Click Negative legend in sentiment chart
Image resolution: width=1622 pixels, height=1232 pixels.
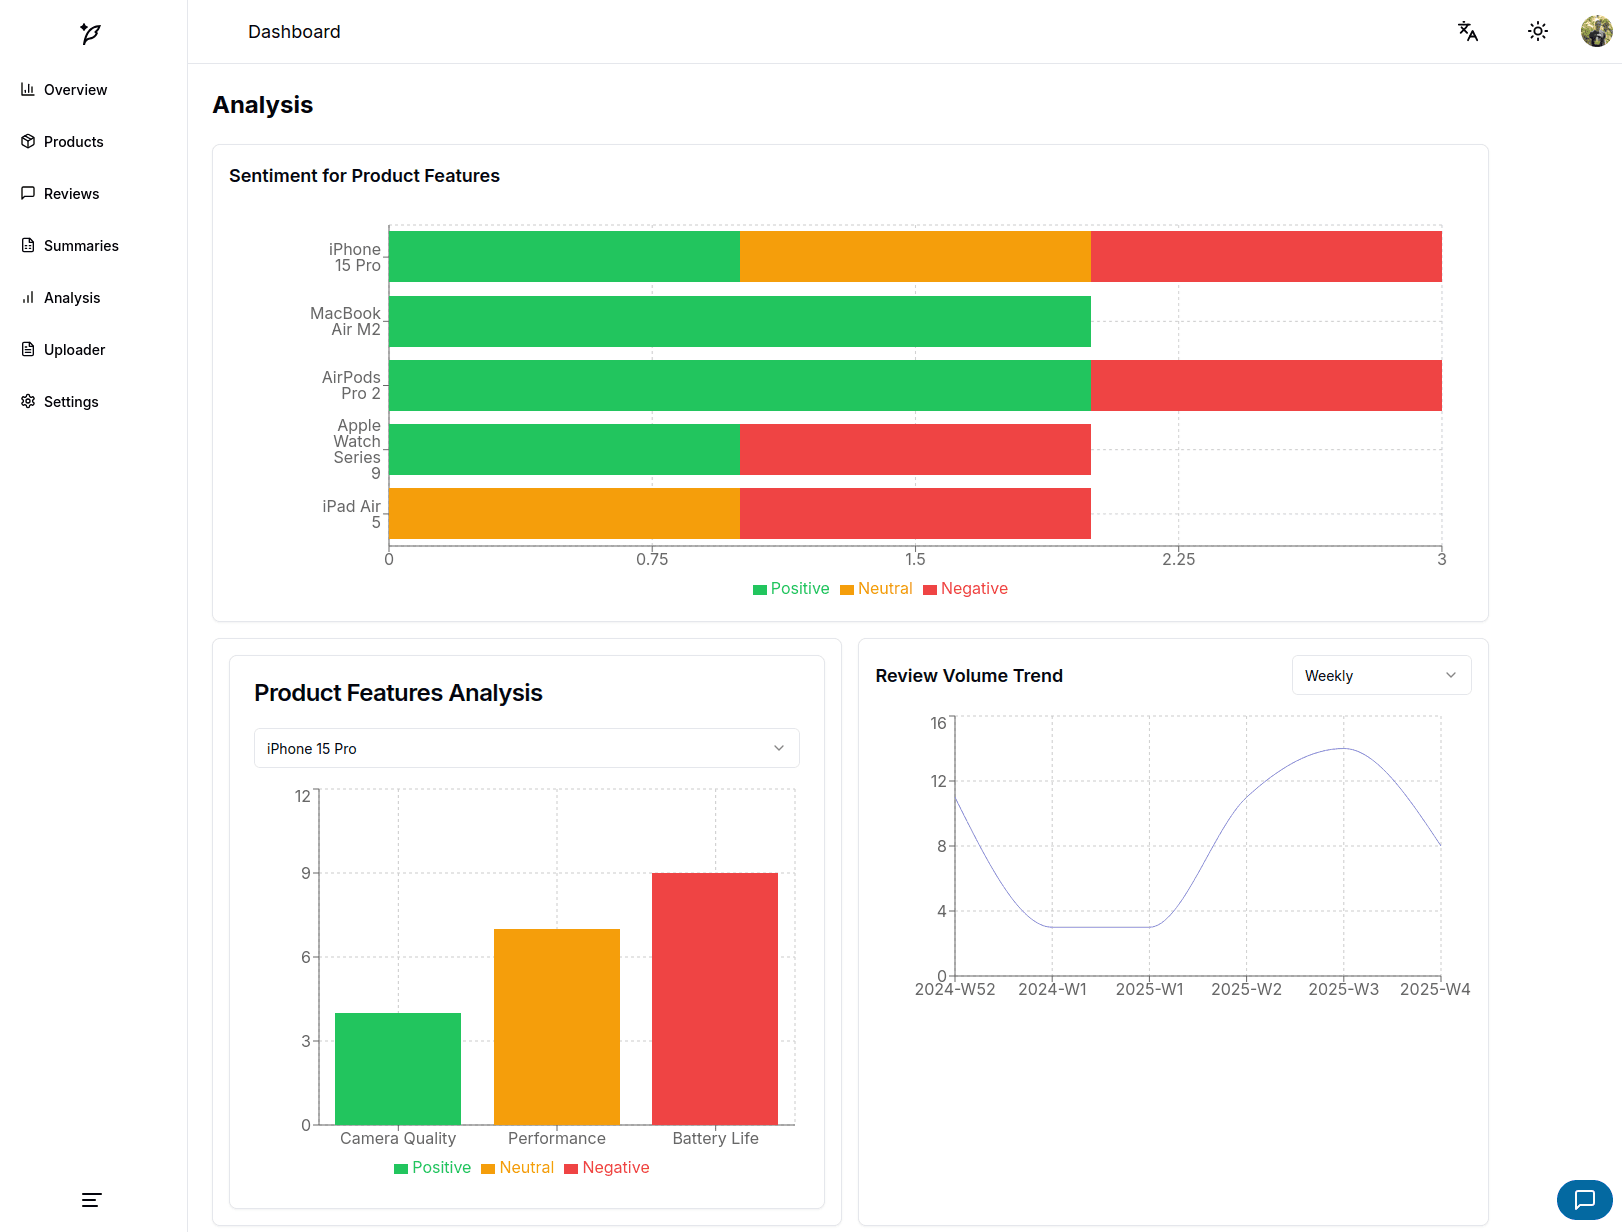point(965,589)
